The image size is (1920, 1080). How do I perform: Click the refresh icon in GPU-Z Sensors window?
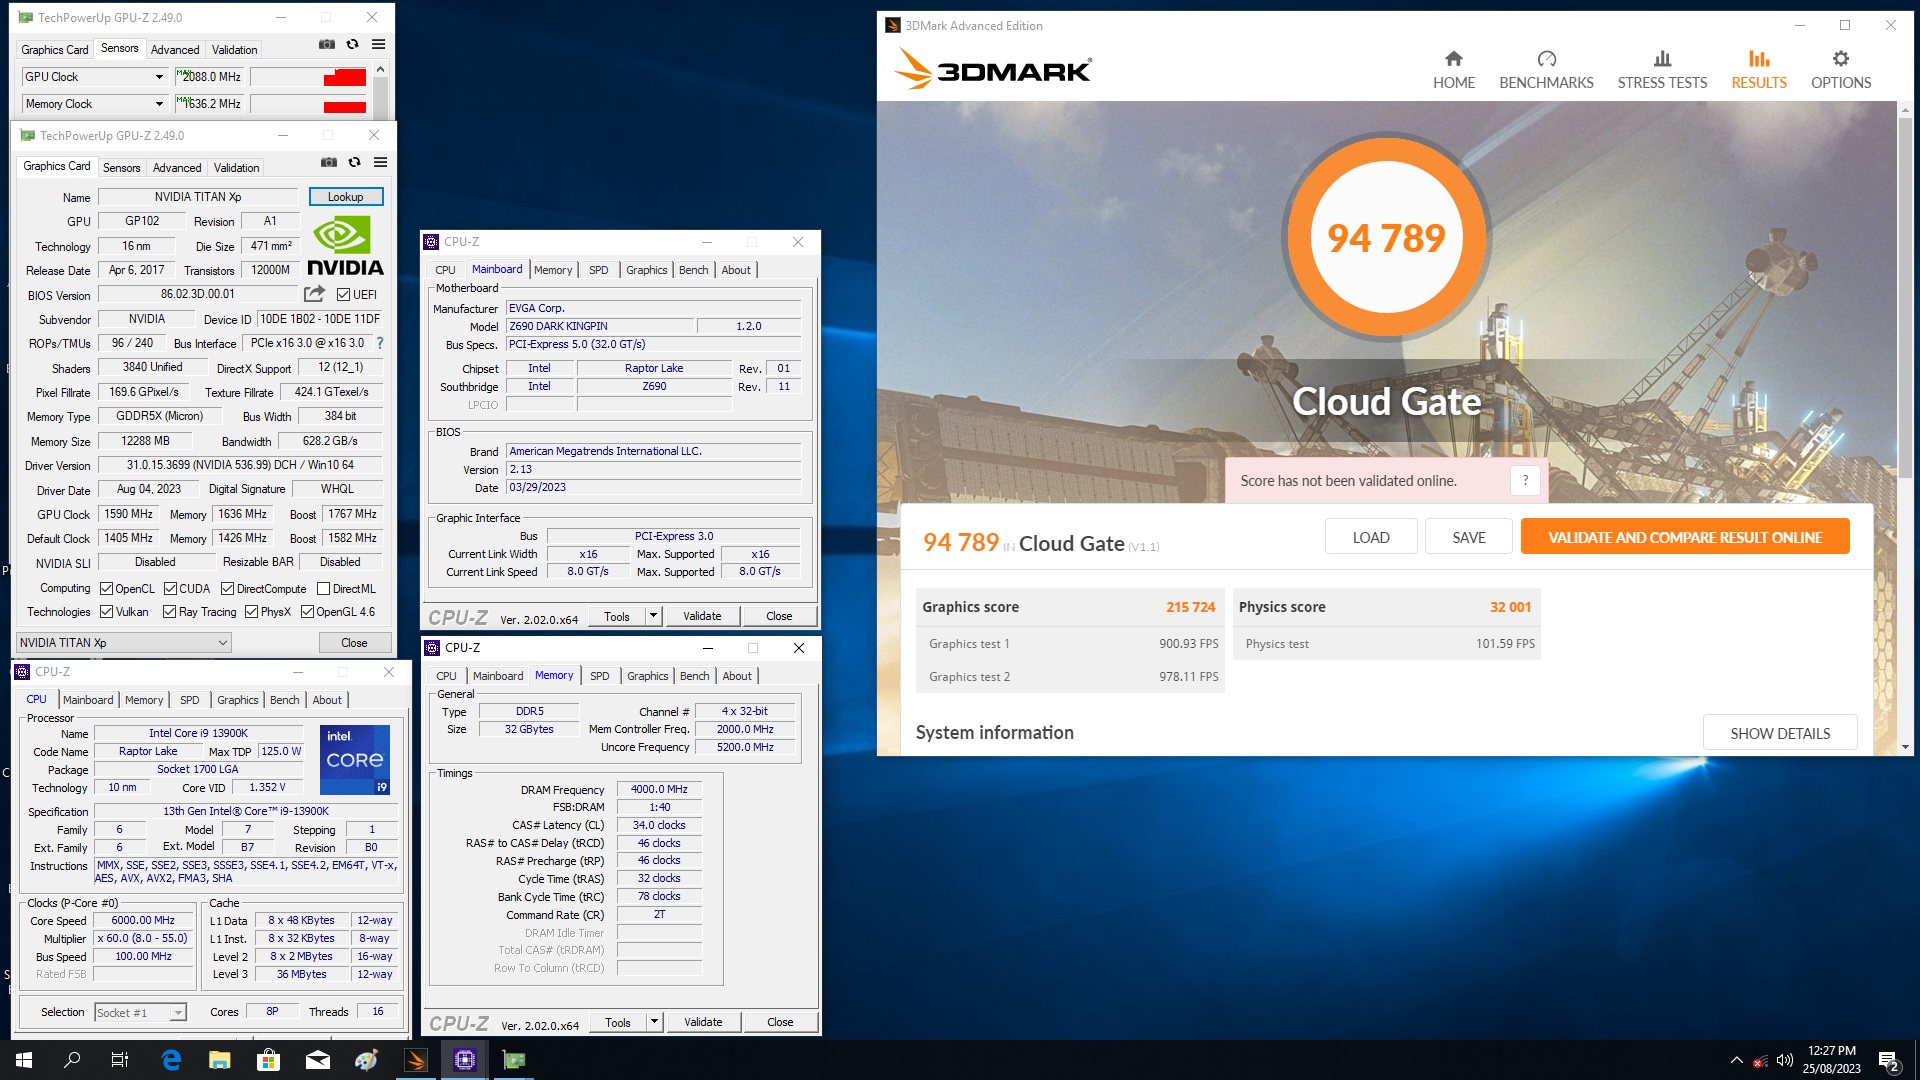tap(352, 44)
